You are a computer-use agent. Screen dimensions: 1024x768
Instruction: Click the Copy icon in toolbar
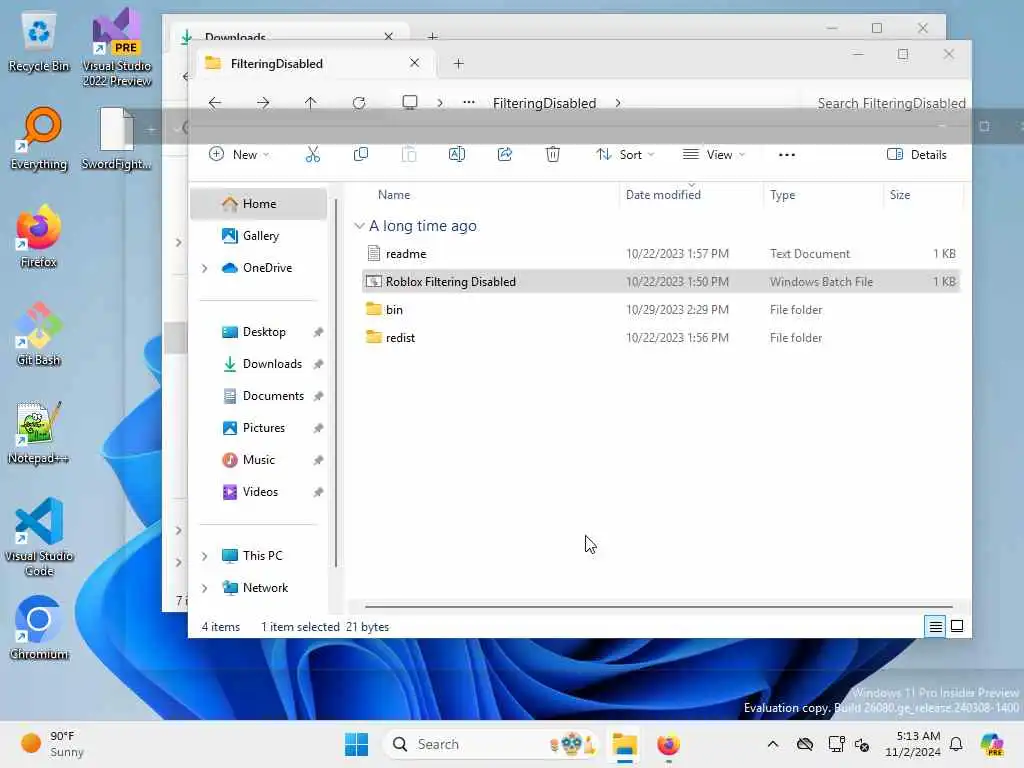point(360,155)
